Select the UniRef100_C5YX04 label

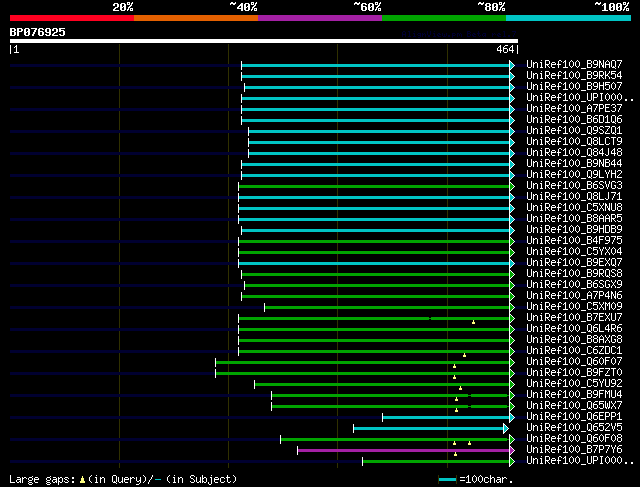(574, 252)
